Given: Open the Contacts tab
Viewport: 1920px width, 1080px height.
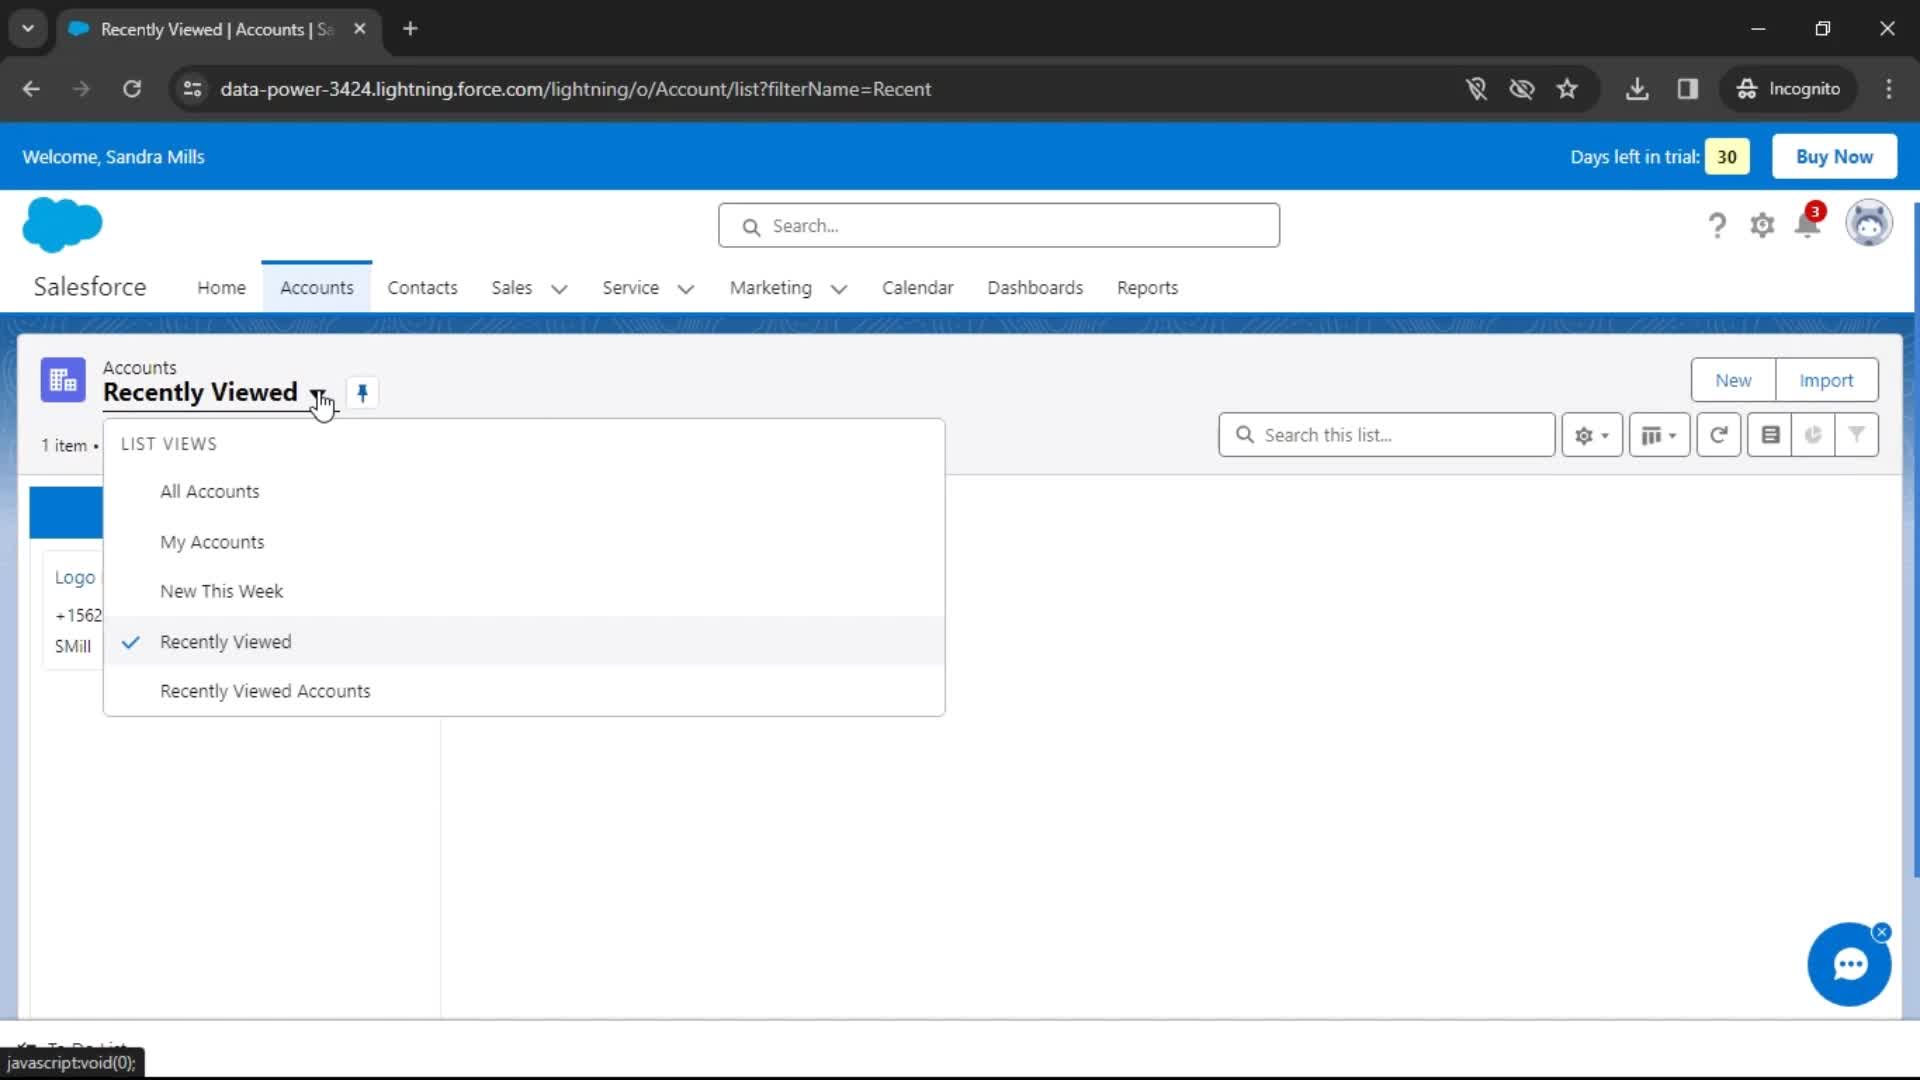Looking at the screenshot, I should tap(422, 288).
